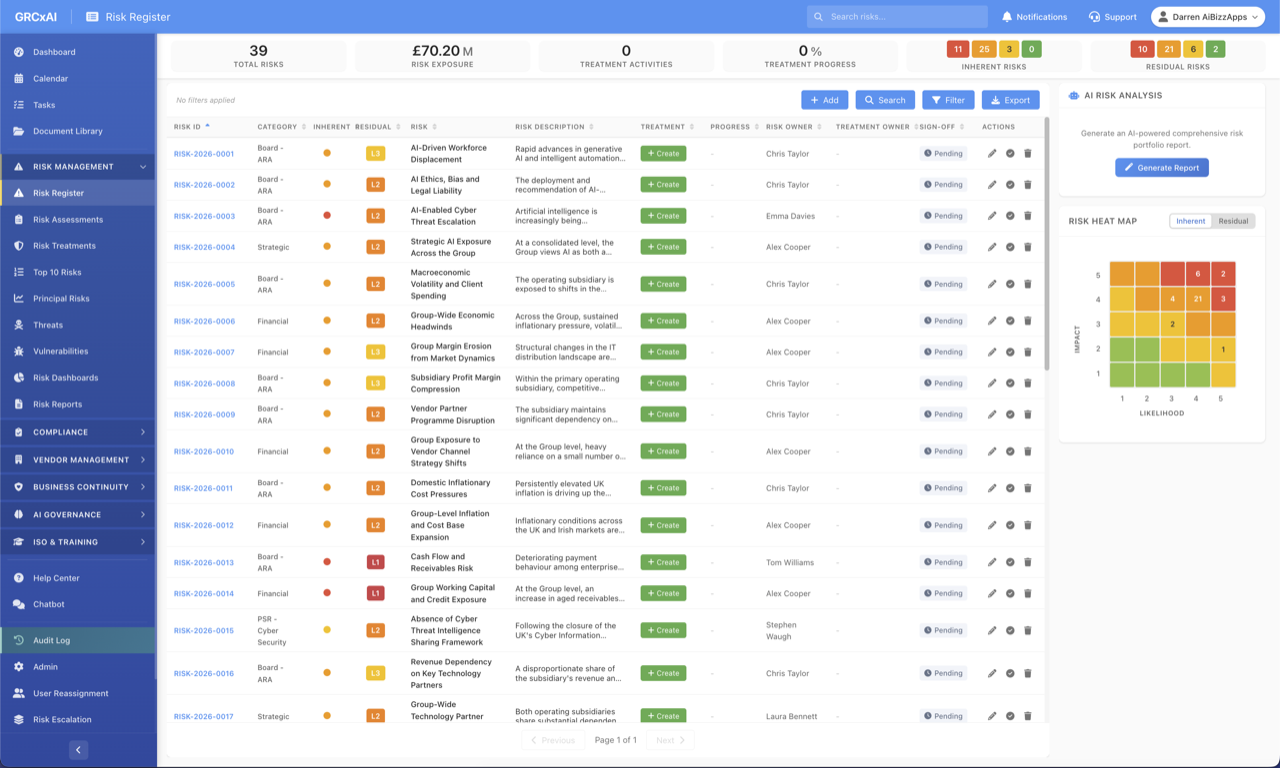Screen dimensions: 1280x768
Task: Click the edit pencil icon for RISK-2026-0001
Action: pyautogui.click(x=992, y=154)
